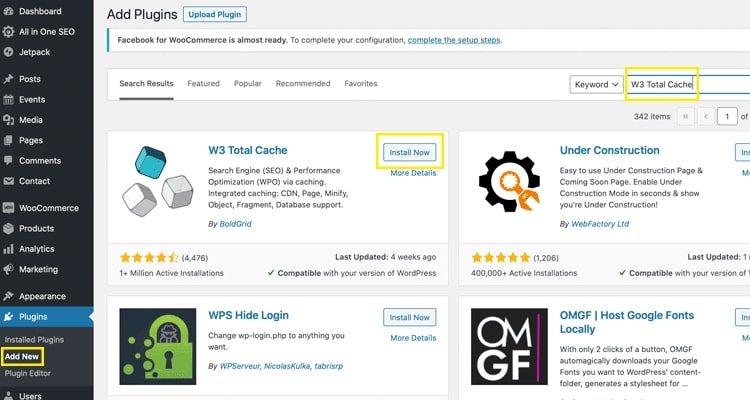The height and width of the screenshot is (400, 750).
Task: Click the Analytics bar chart icon
Action: (x=8, y=249)
